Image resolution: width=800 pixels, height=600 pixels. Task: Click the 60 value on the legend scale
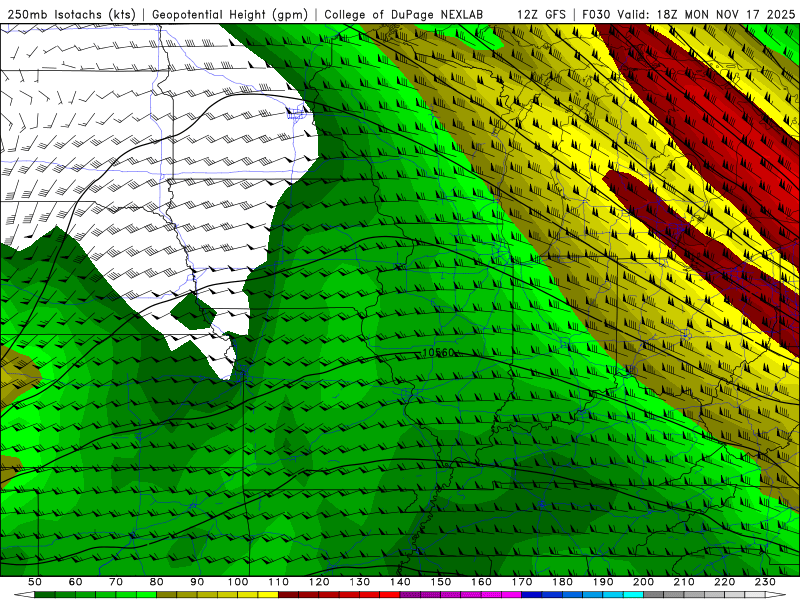click(x=75, y=582)
